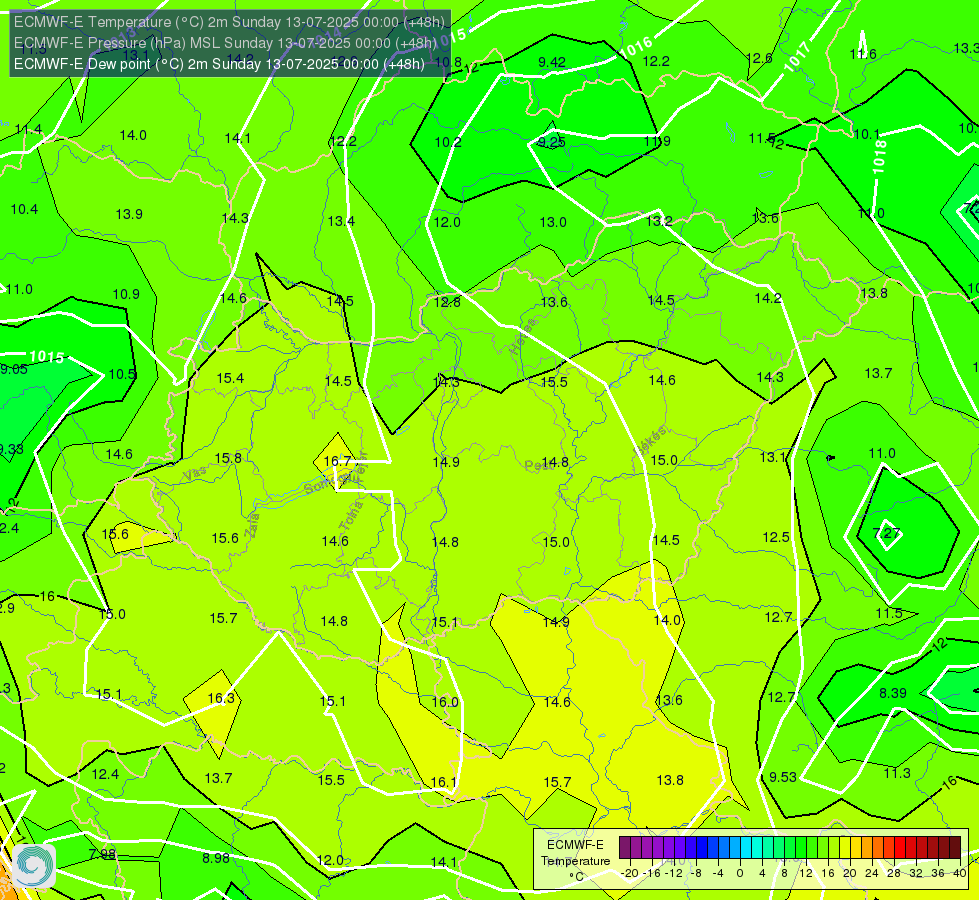Click the 11.3 temperature value
The height and width of the screenshot is (900, 979).
(x=897, y=773)
